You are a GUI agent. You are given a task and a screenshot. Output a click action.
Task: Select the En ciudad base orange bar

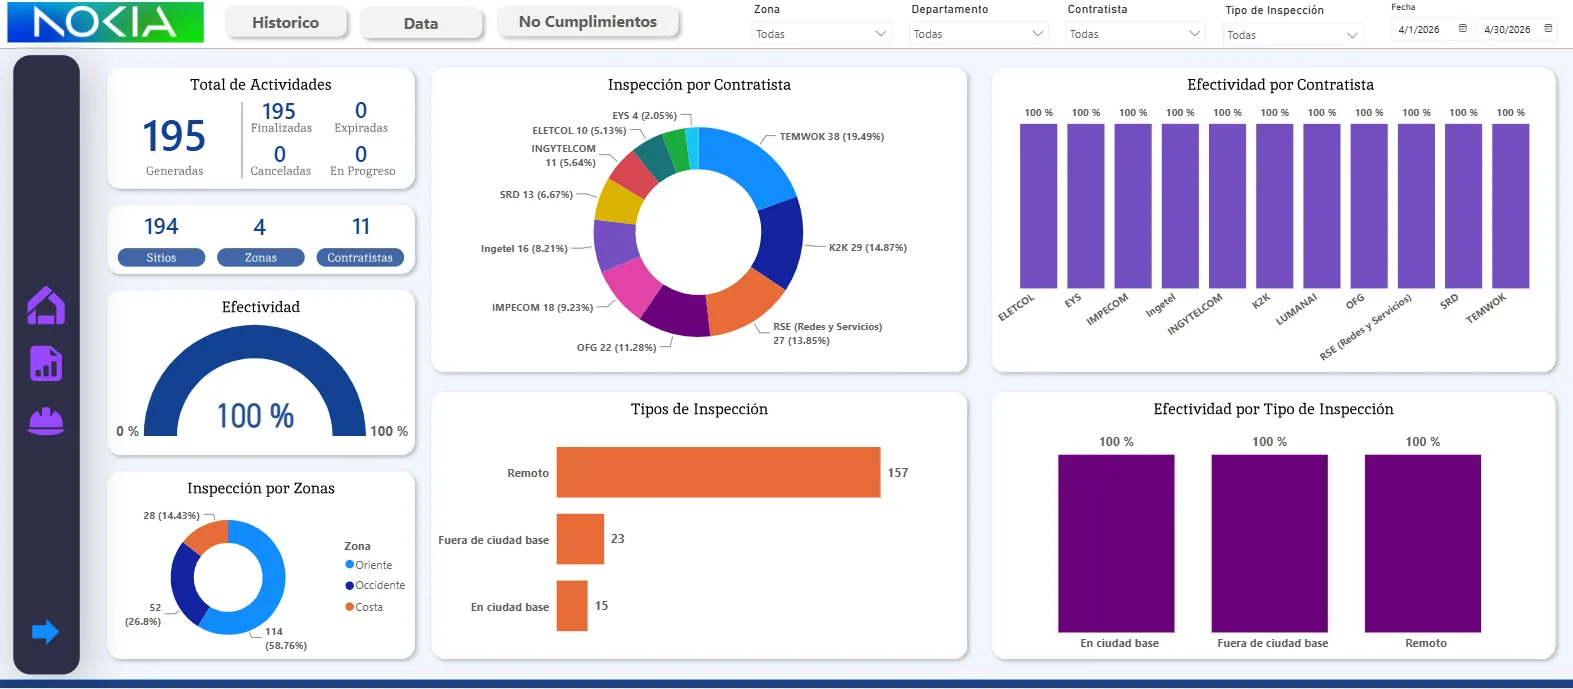[572, 606]
